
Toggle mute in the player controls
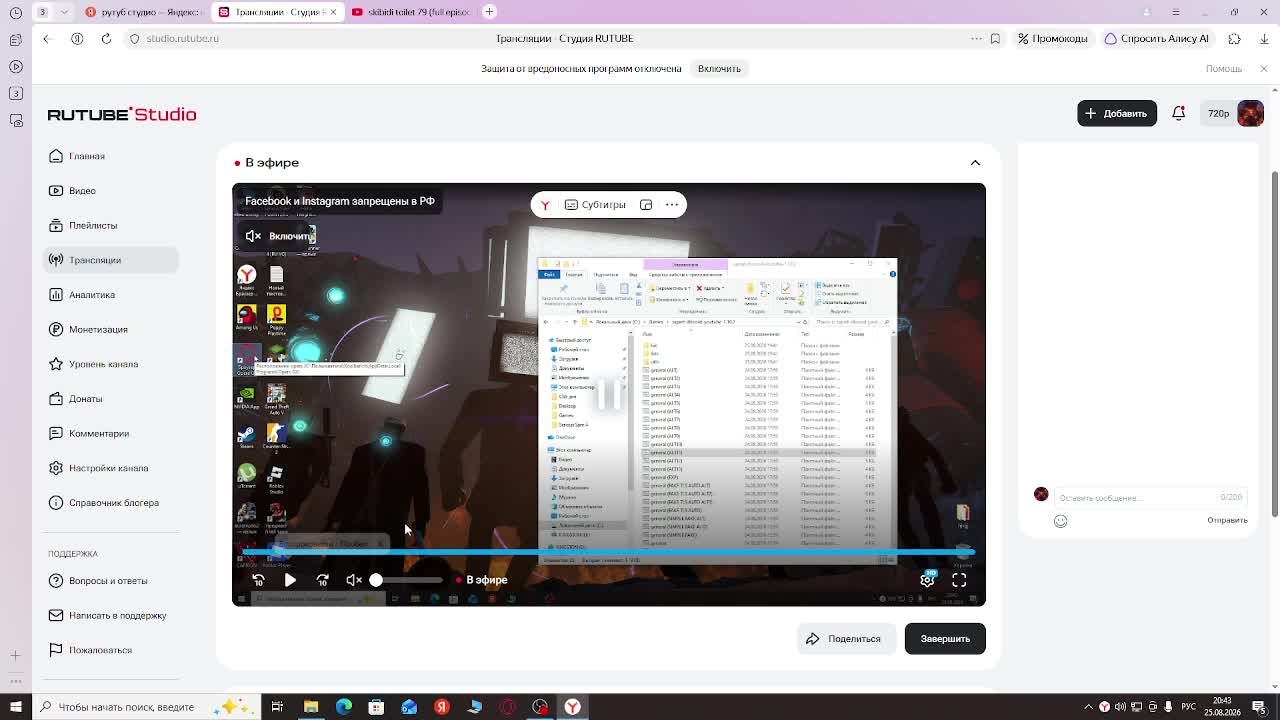pyautogui.click(x=354, y=580)
